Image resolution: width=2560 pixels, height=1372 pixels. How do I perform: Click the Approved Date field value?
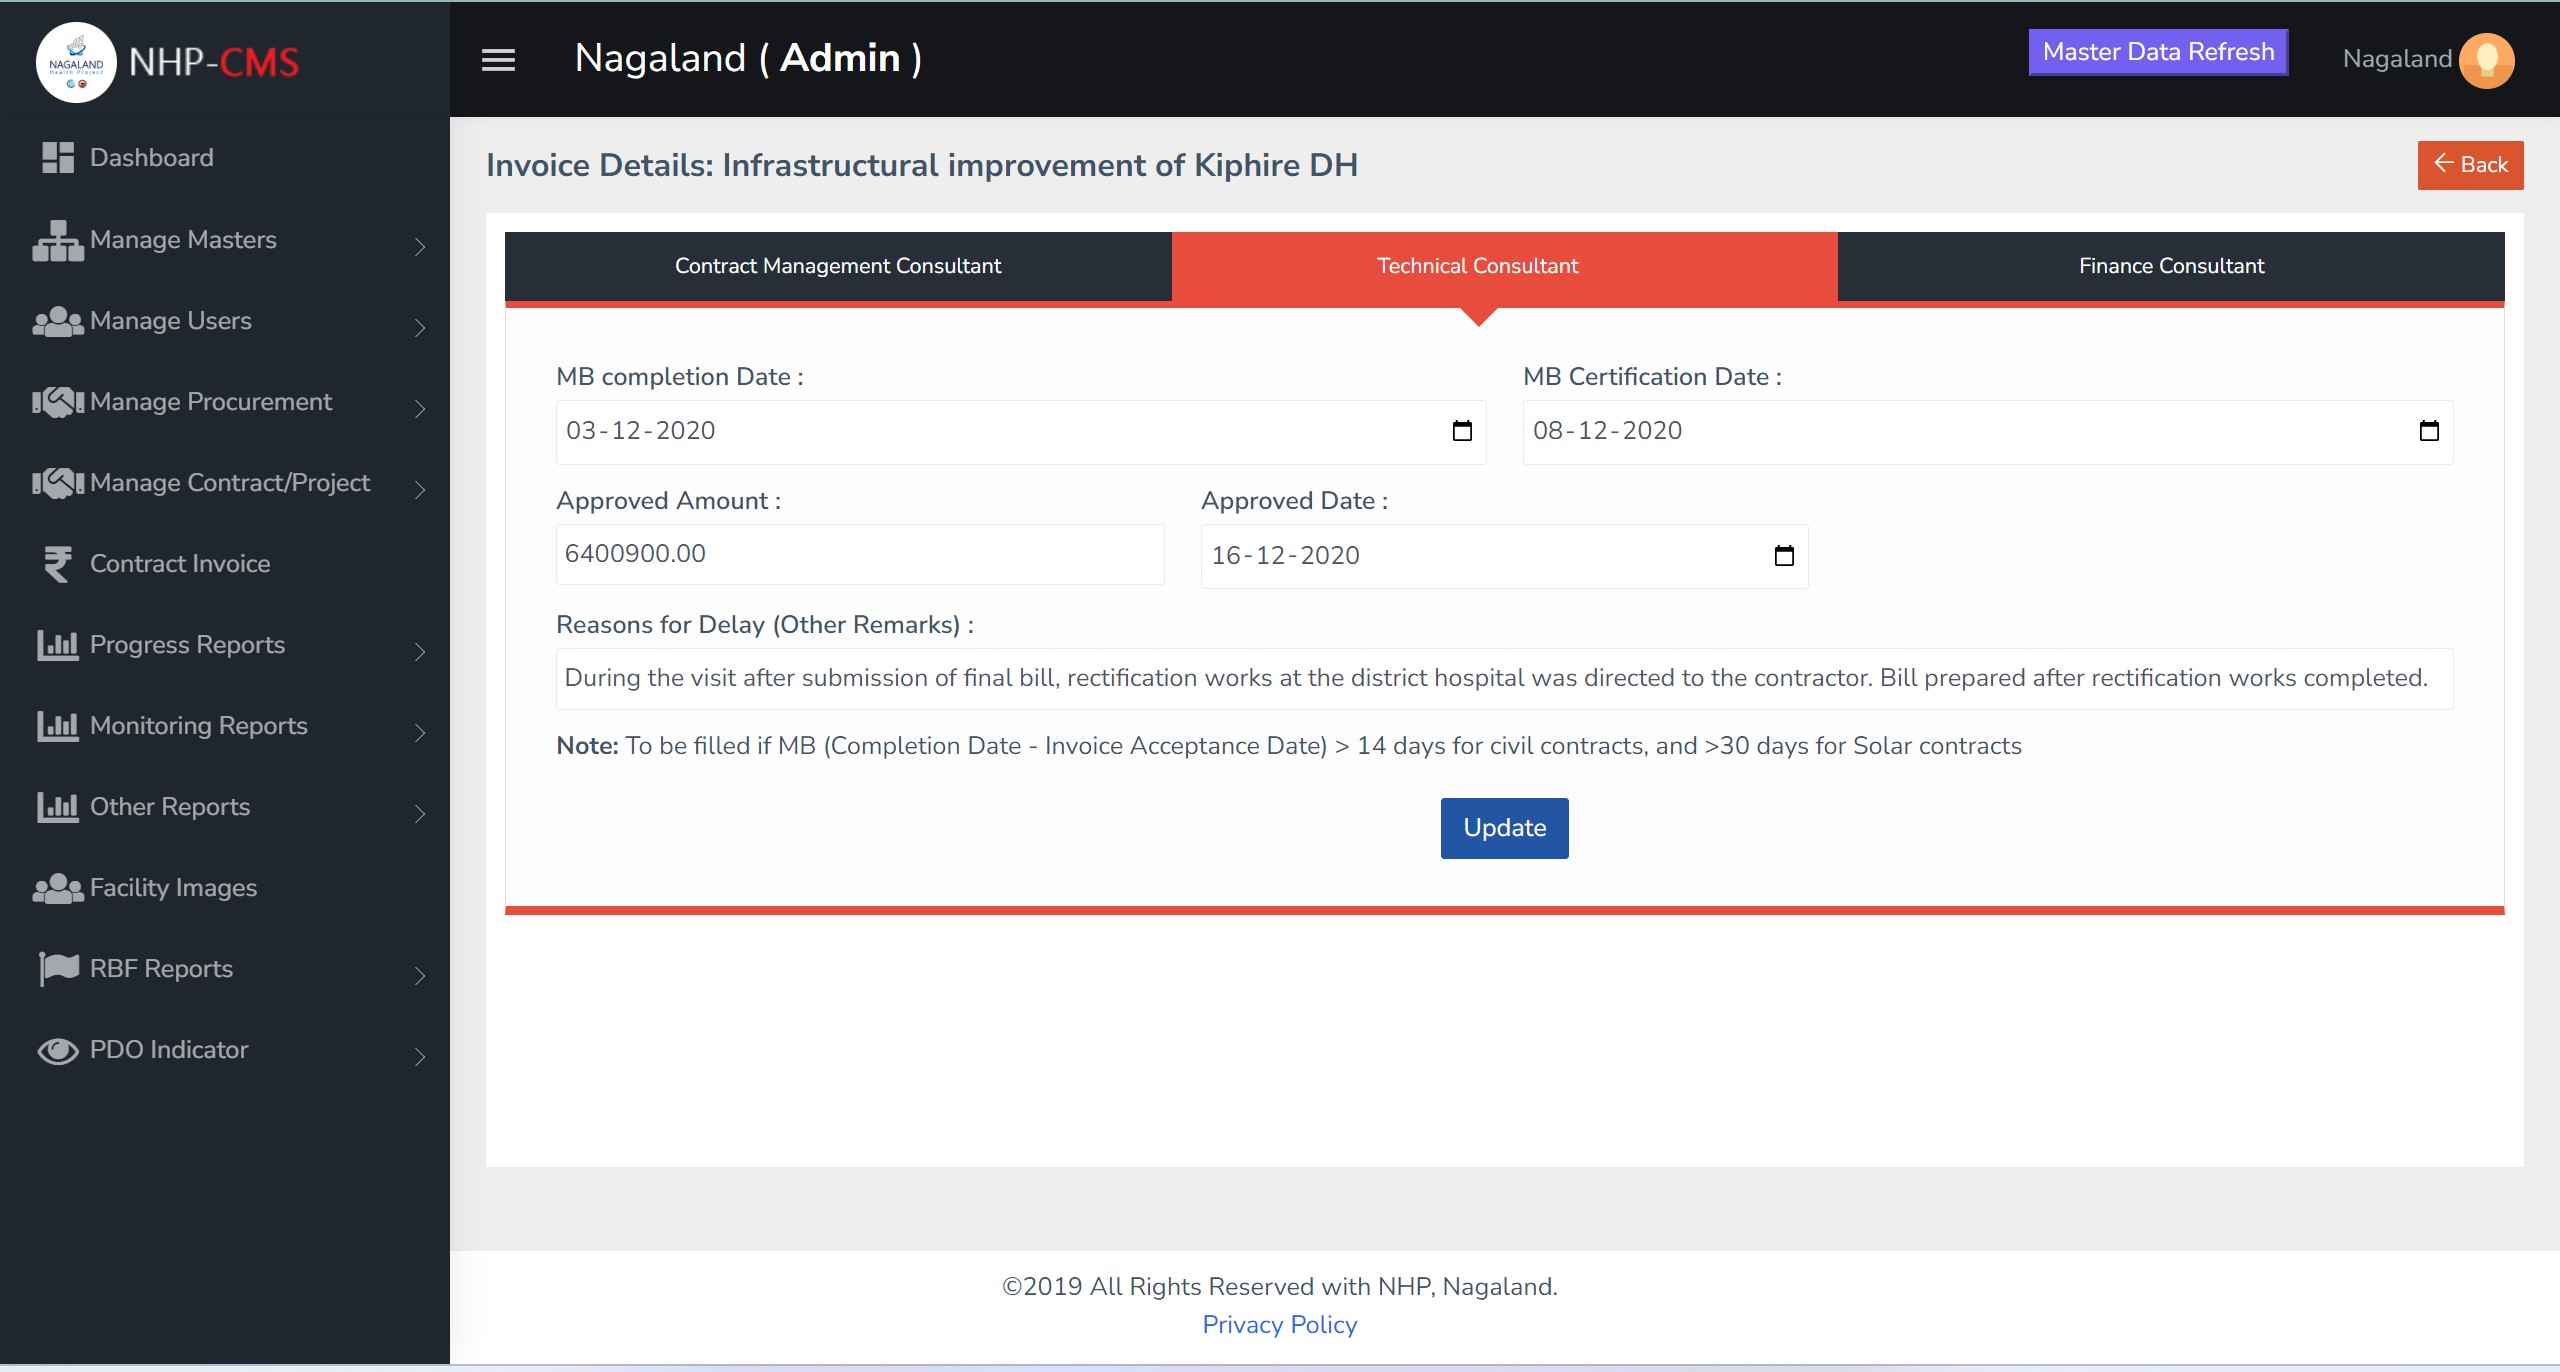tap(1286, 556)
